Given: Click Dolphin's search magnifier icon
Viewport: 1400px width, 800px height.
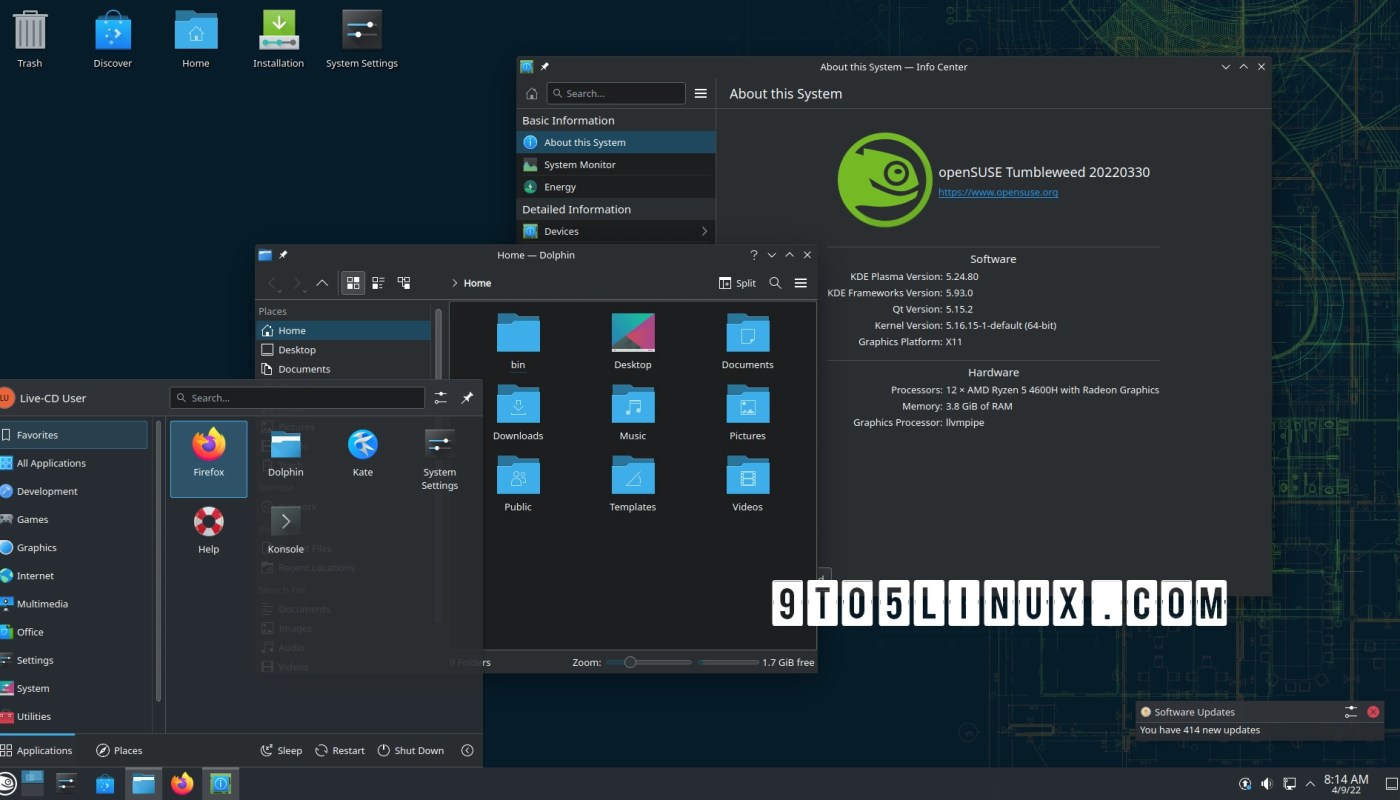Looking at the screenshot, I should click(x=775, y=283).
